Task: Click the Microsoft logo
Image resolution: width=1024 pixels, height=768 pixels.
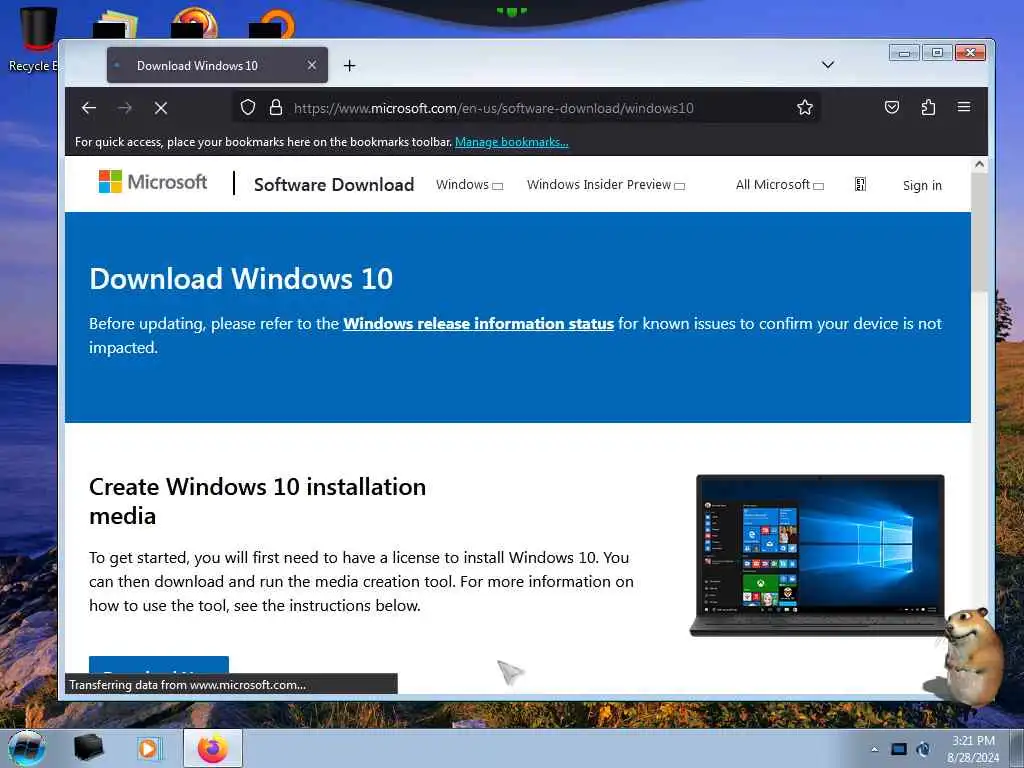Action: tap(153, 182)
